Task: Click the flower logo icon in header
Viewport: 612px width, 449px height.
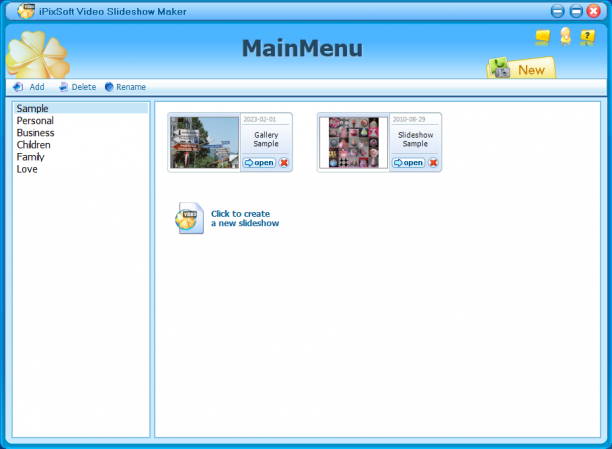Action: tap(38, 54)
